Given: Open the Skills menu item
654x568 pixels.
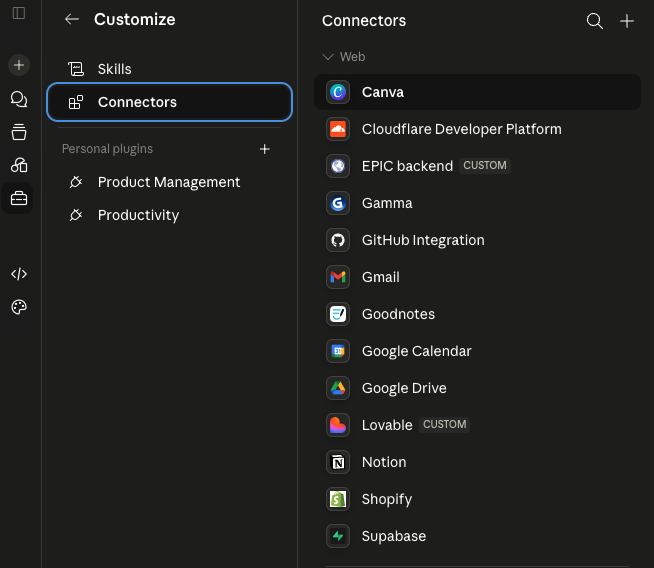Looking at the screenshot, I should (x=169, y=69).
